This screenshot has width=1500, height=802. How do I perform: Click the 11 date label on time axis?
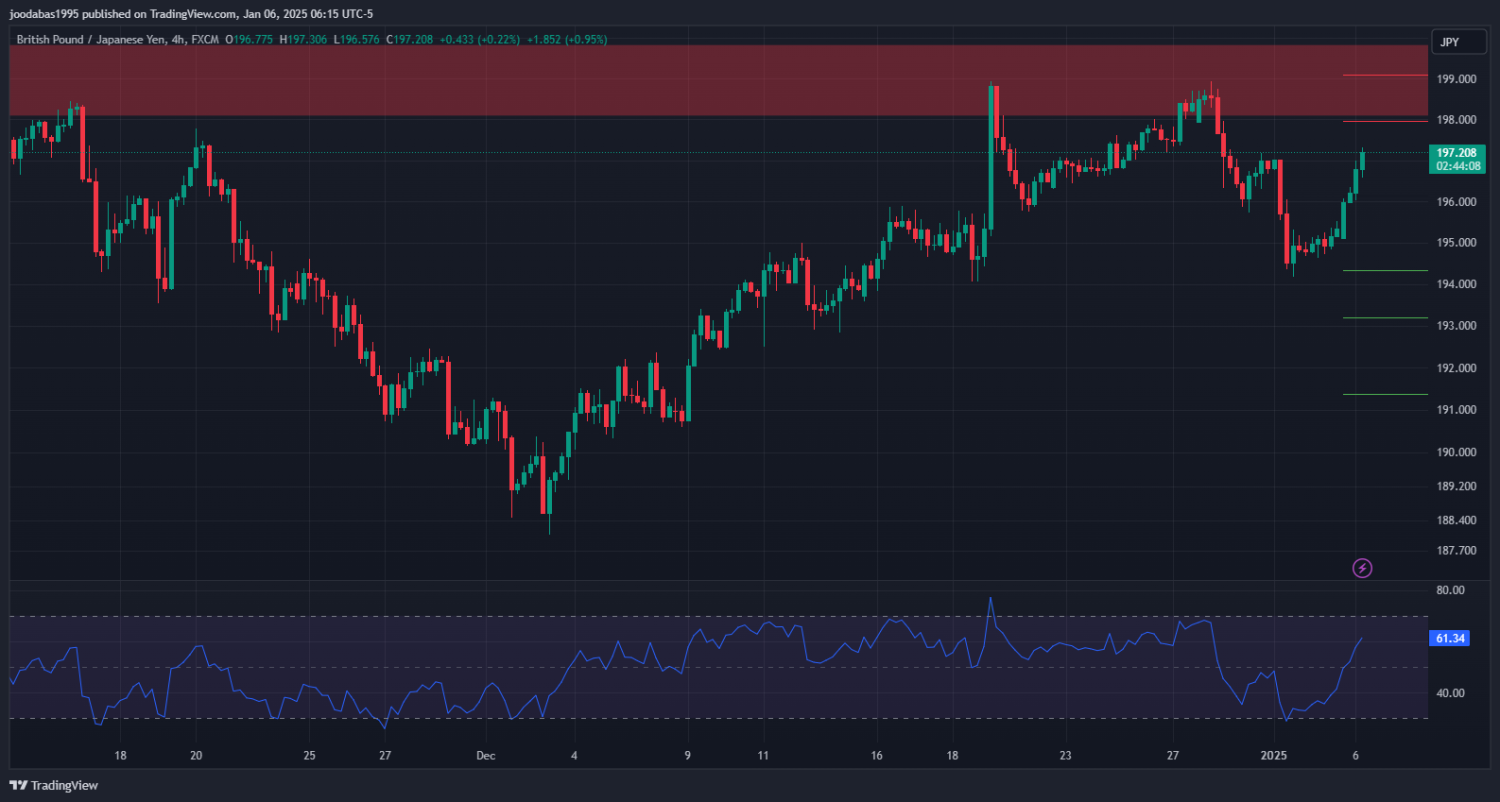pyautogui.click(x=763, y=756)
